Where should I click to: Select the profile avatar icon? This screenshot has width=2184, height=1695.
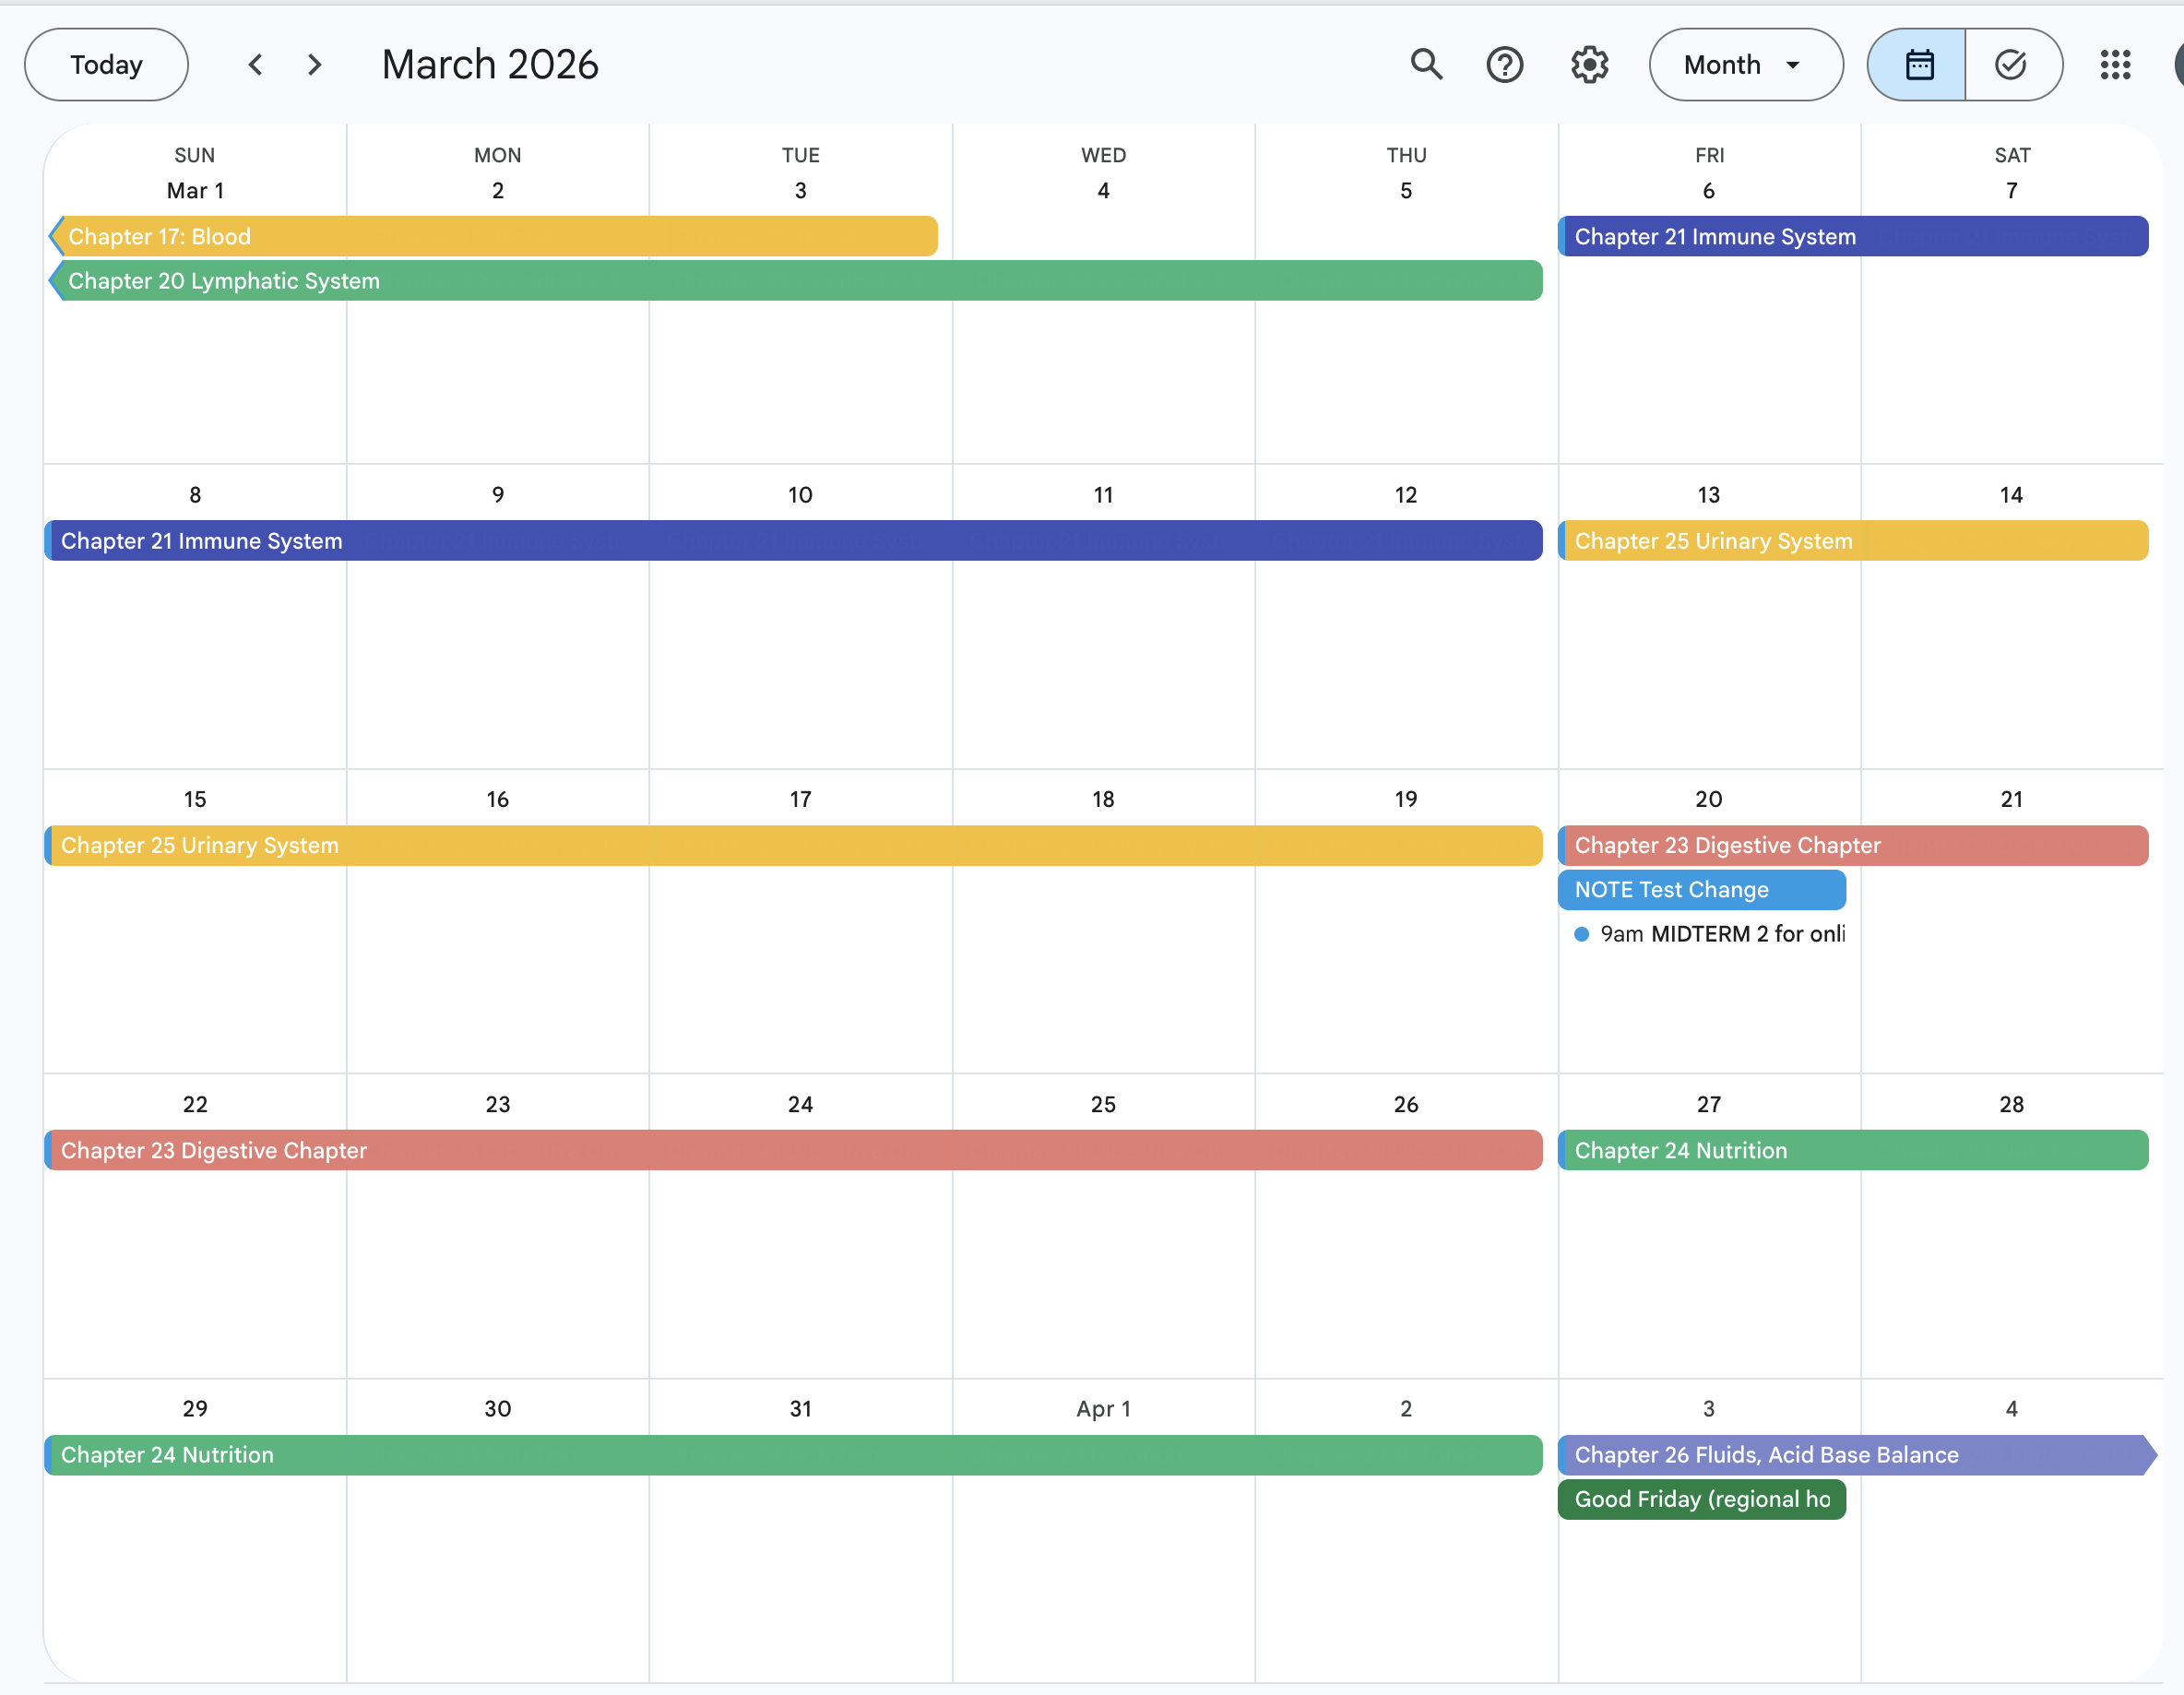coord(2180,64)
